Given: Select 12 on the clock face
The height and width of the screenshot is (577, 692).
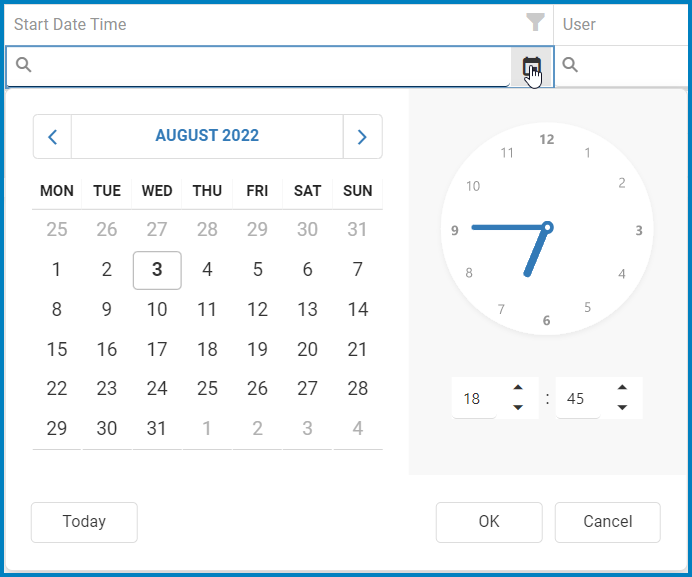Looking at the screenshot, I should [x=546, y=140].
